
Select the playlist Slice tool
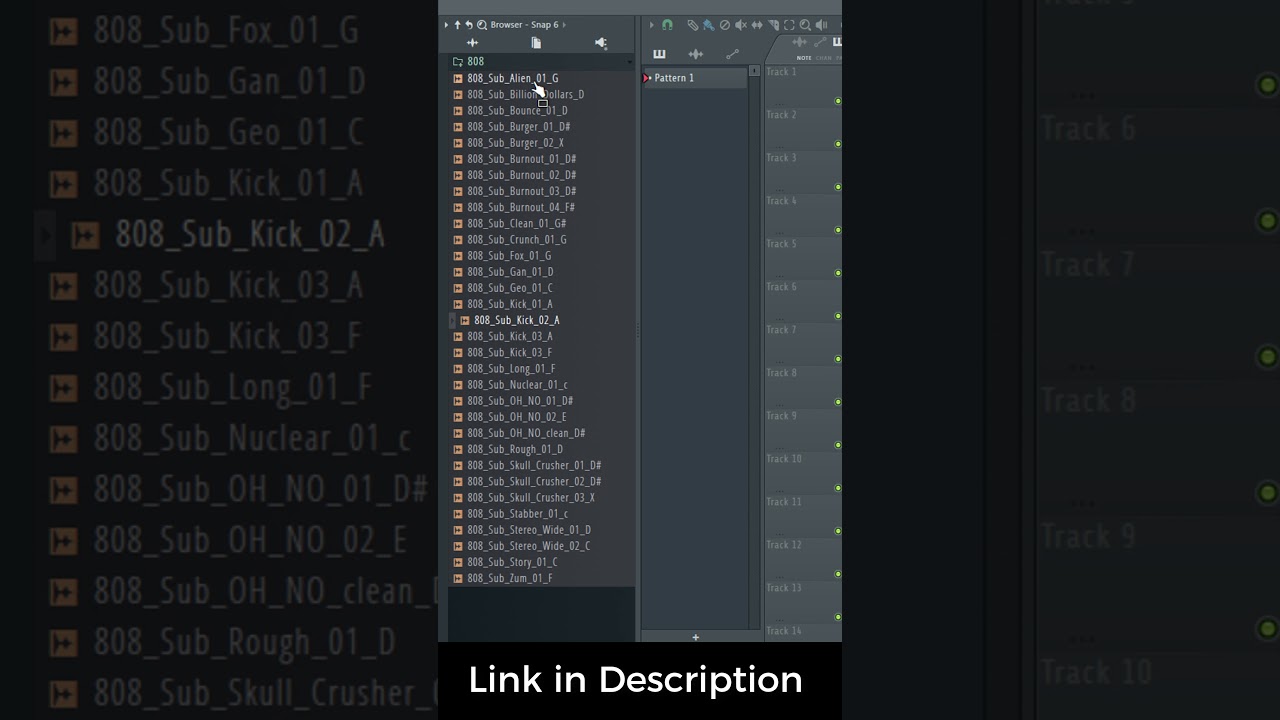click(x=773, y=25)
